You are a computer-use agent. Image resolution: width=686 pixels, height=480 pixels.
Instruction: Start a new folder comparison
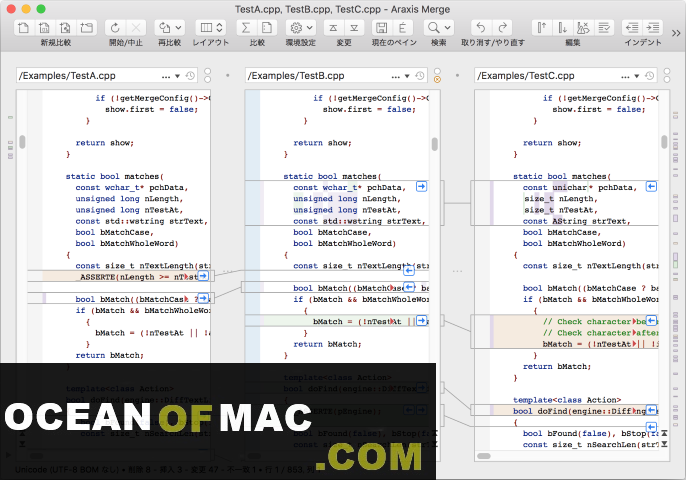coord(86,28)
